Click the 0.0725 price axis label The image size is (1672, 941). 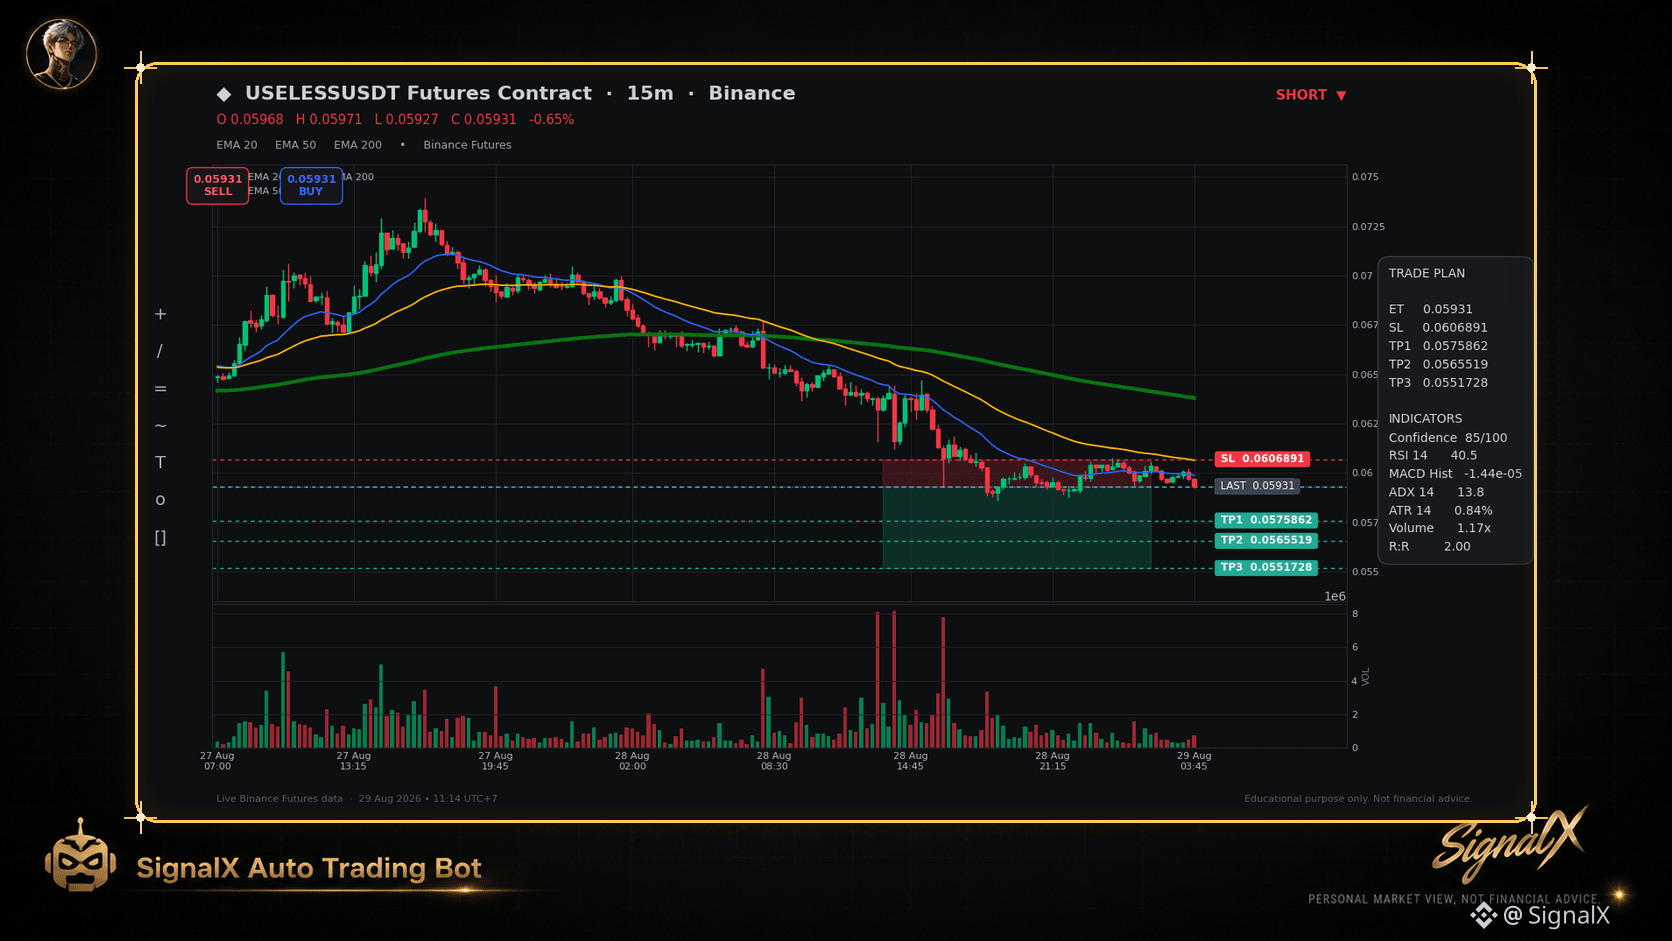pos(1368,227)
